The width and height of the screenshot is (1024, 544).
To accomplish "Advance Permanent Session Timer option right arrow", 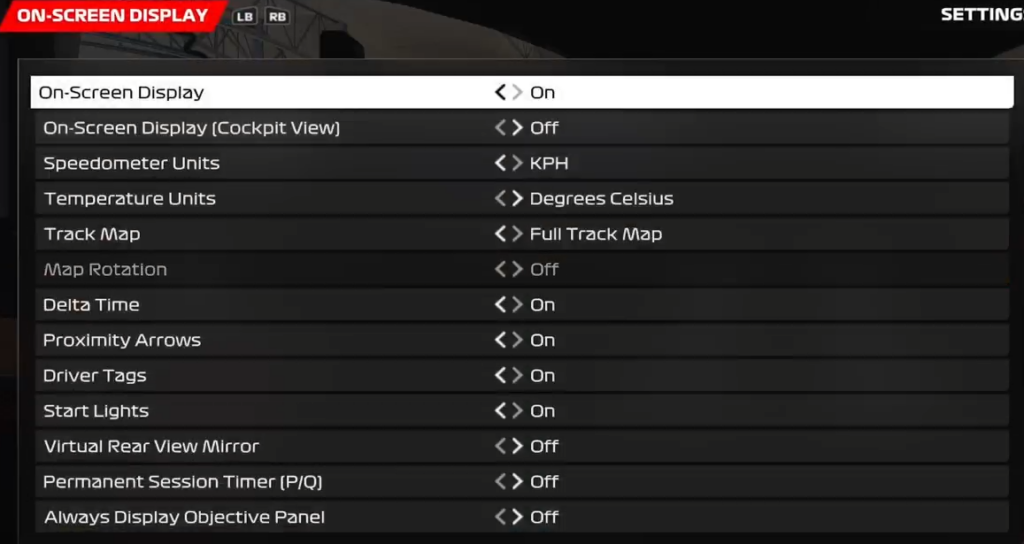I will (x=517, y=481).
